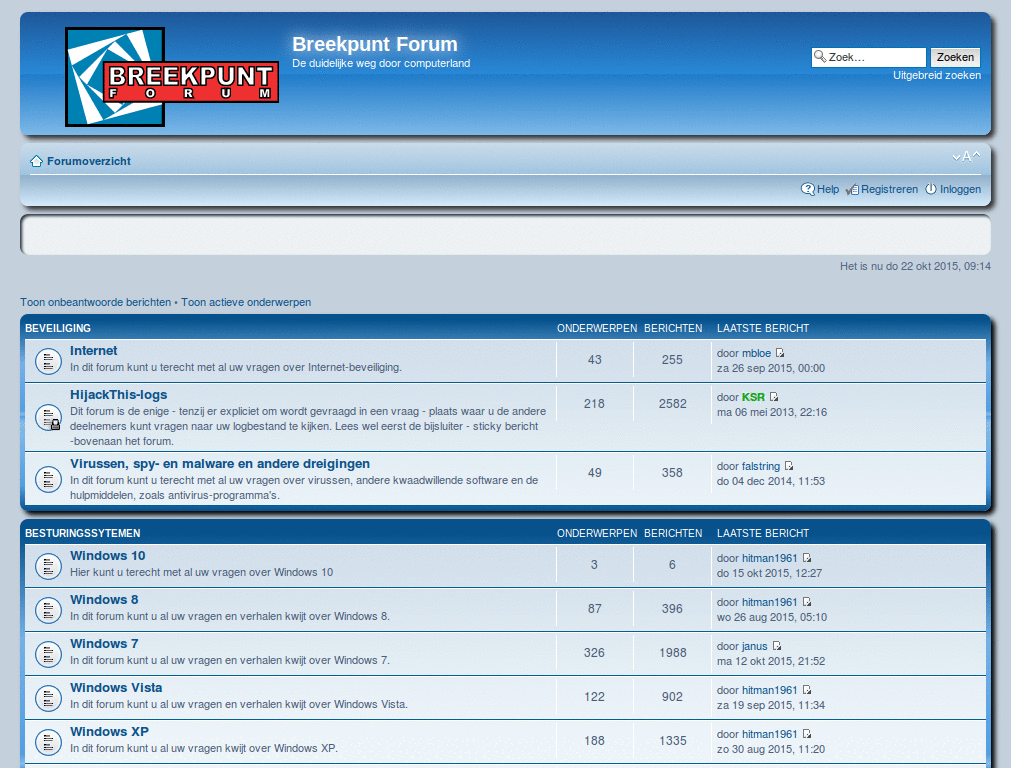This screenshot has height=768, width=1024.
Task: Open the Windows Vista forum
Action: coord(116,688)
